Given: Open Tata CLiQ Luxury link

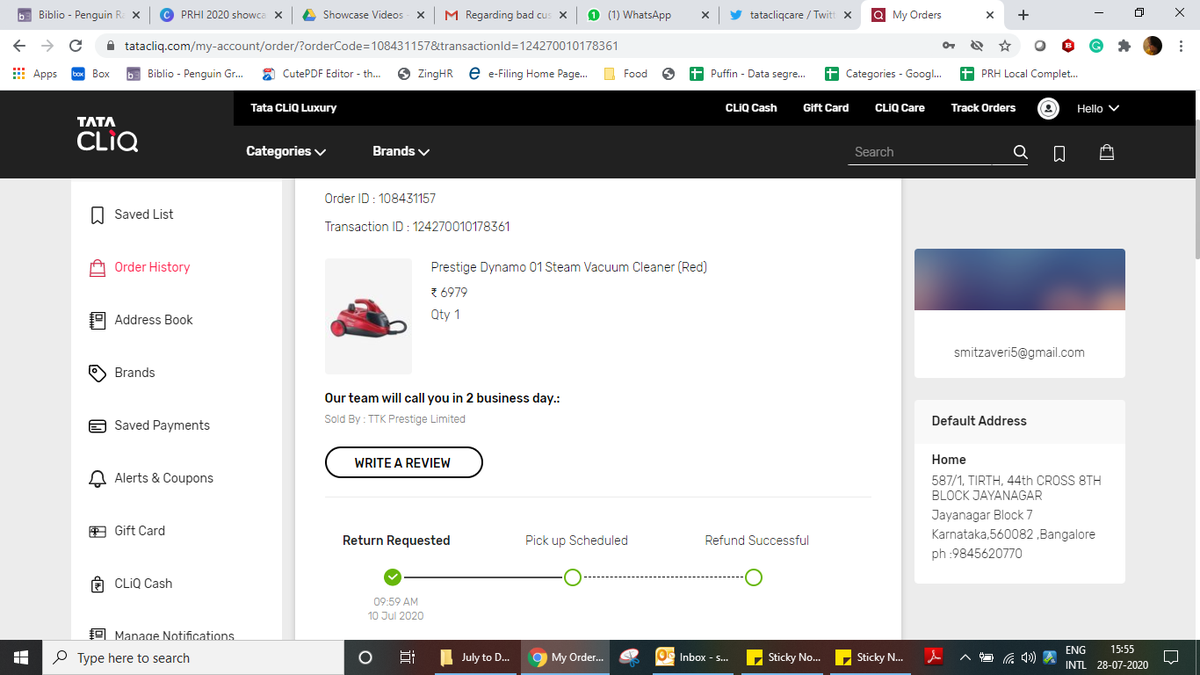Looking at the screenshot, I should point(294,108).
